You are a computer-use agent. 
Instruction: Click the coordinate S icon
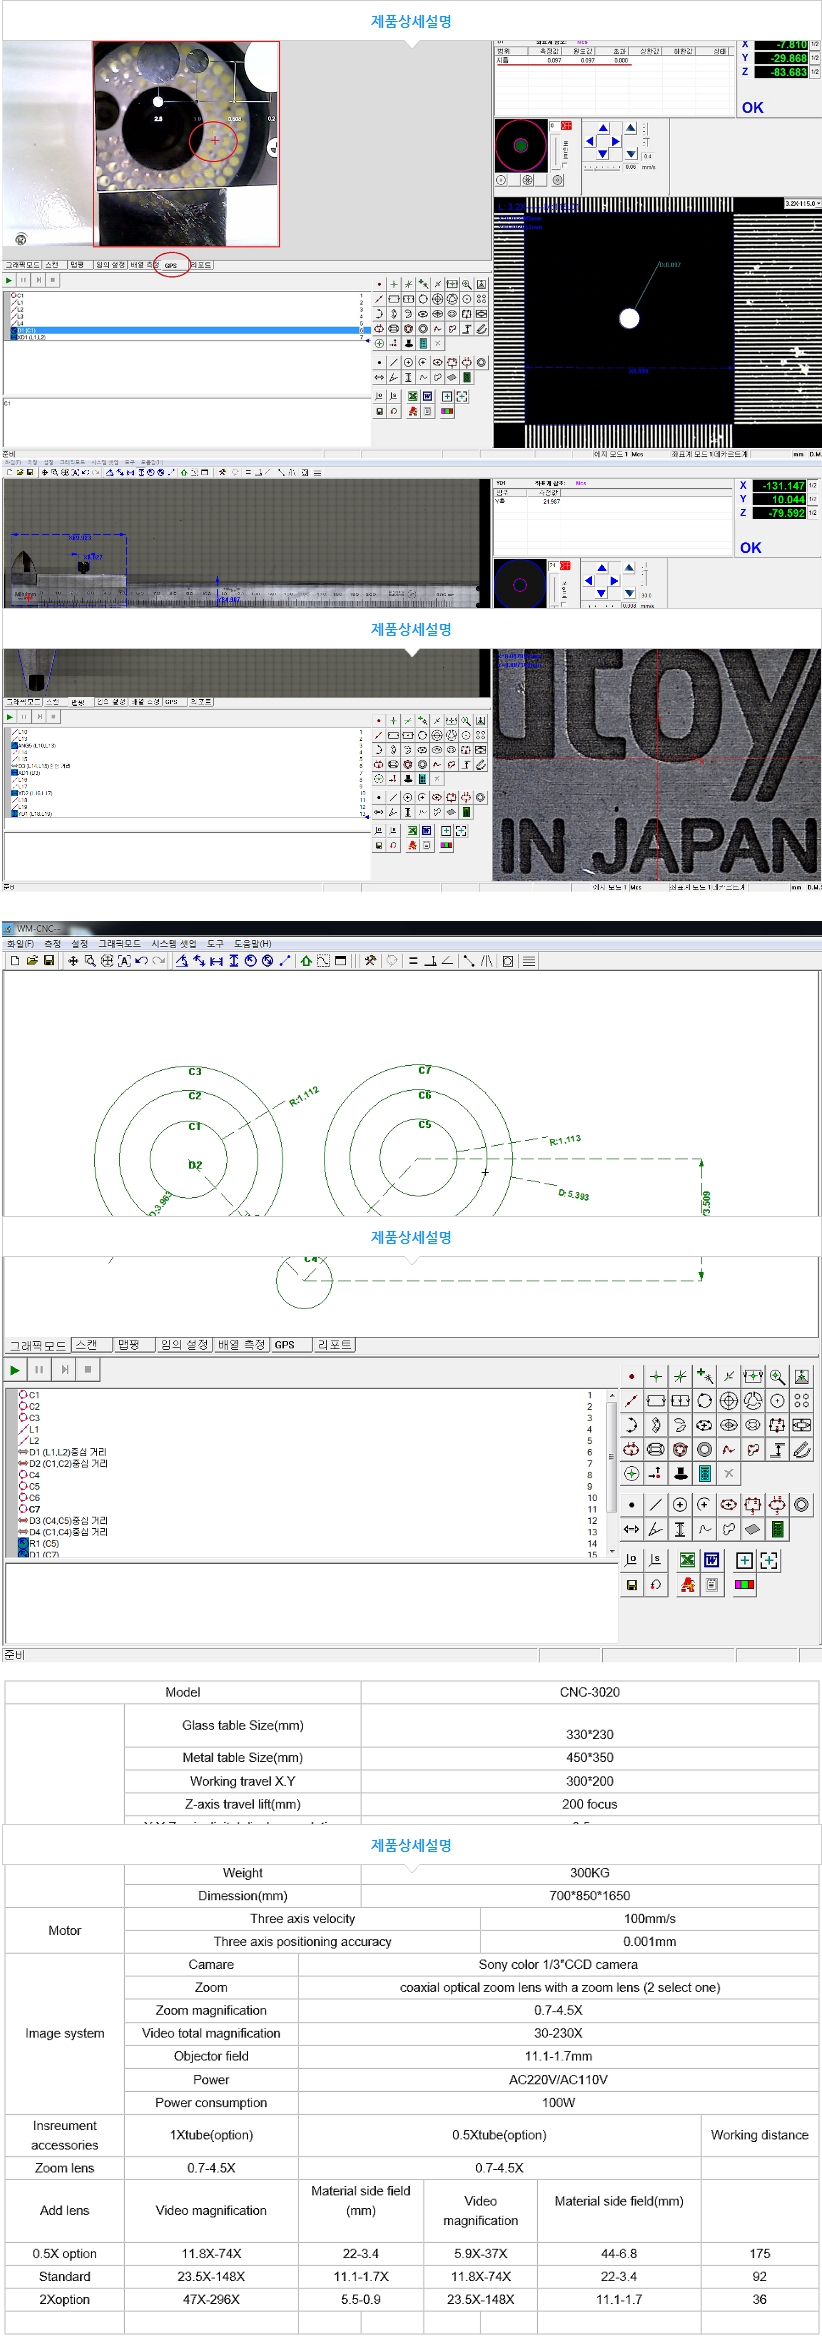[656, 1560]
